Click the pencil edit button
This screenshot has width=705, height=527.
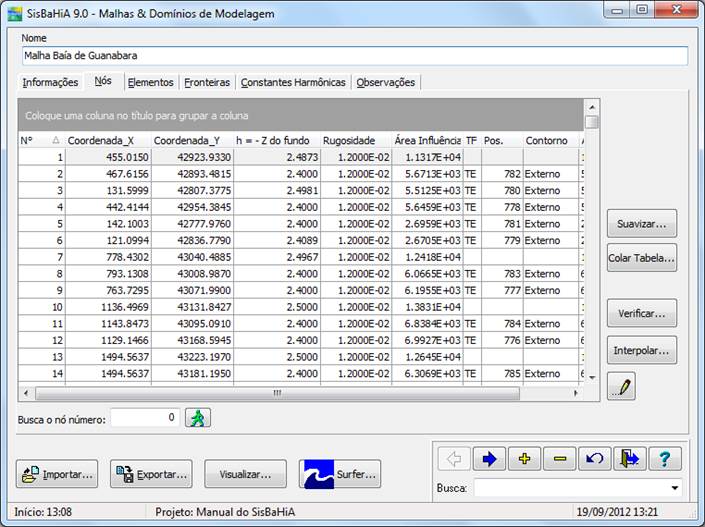click(621, 386)
